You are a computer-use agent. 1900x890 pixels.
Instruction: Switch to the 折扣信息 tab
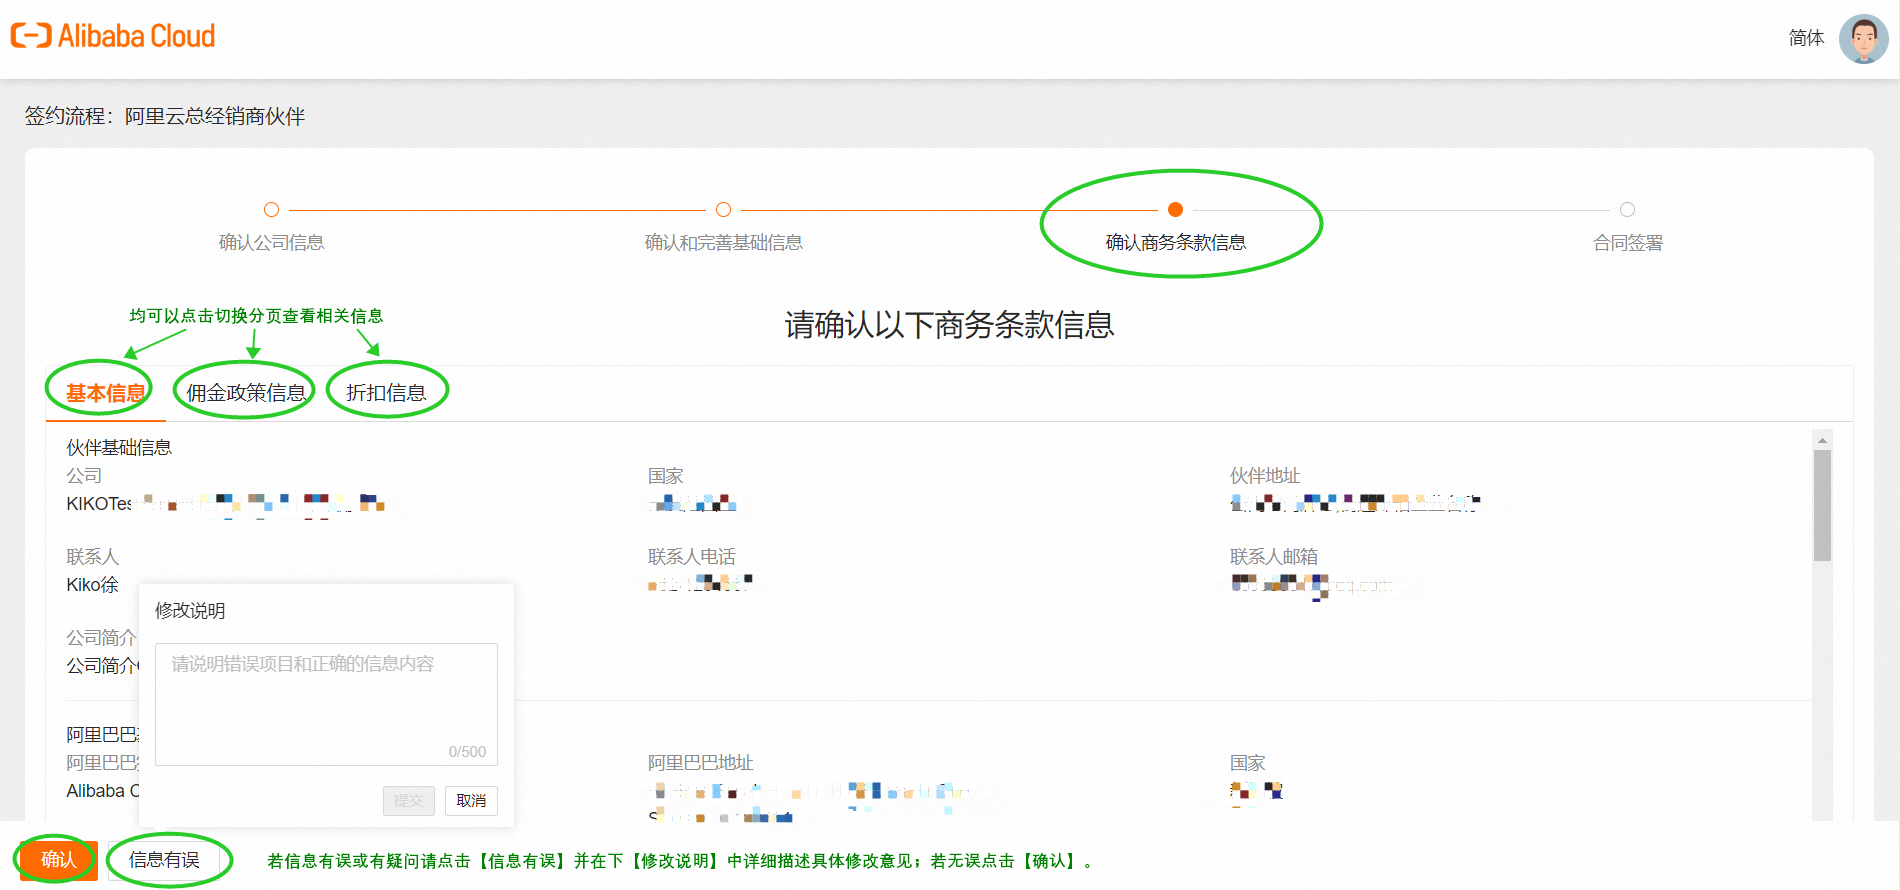pos(386,393)
